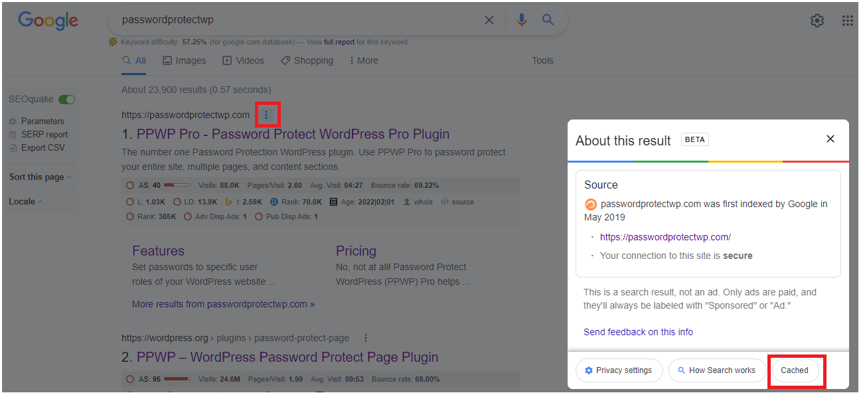Click the Cached button
This screenshot has width=862, height=395.
click(x=795, y=370)
